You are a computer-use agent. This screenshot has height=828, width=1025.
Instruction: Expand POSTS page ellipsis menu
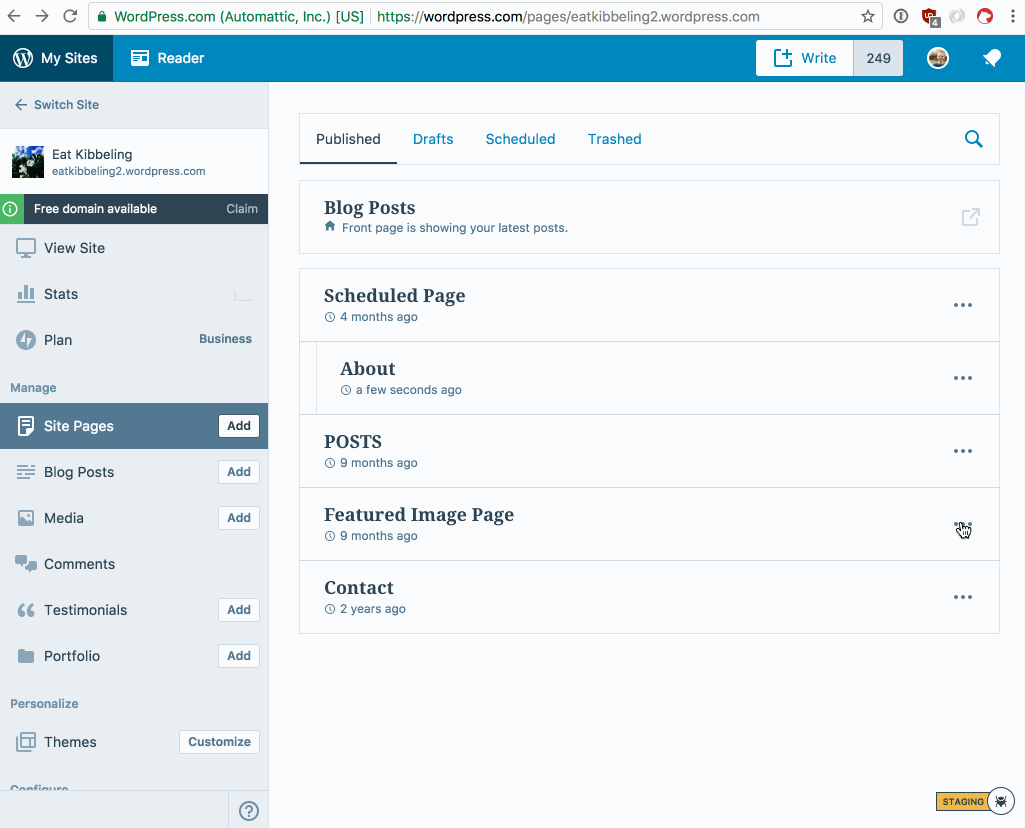(963, 451)
